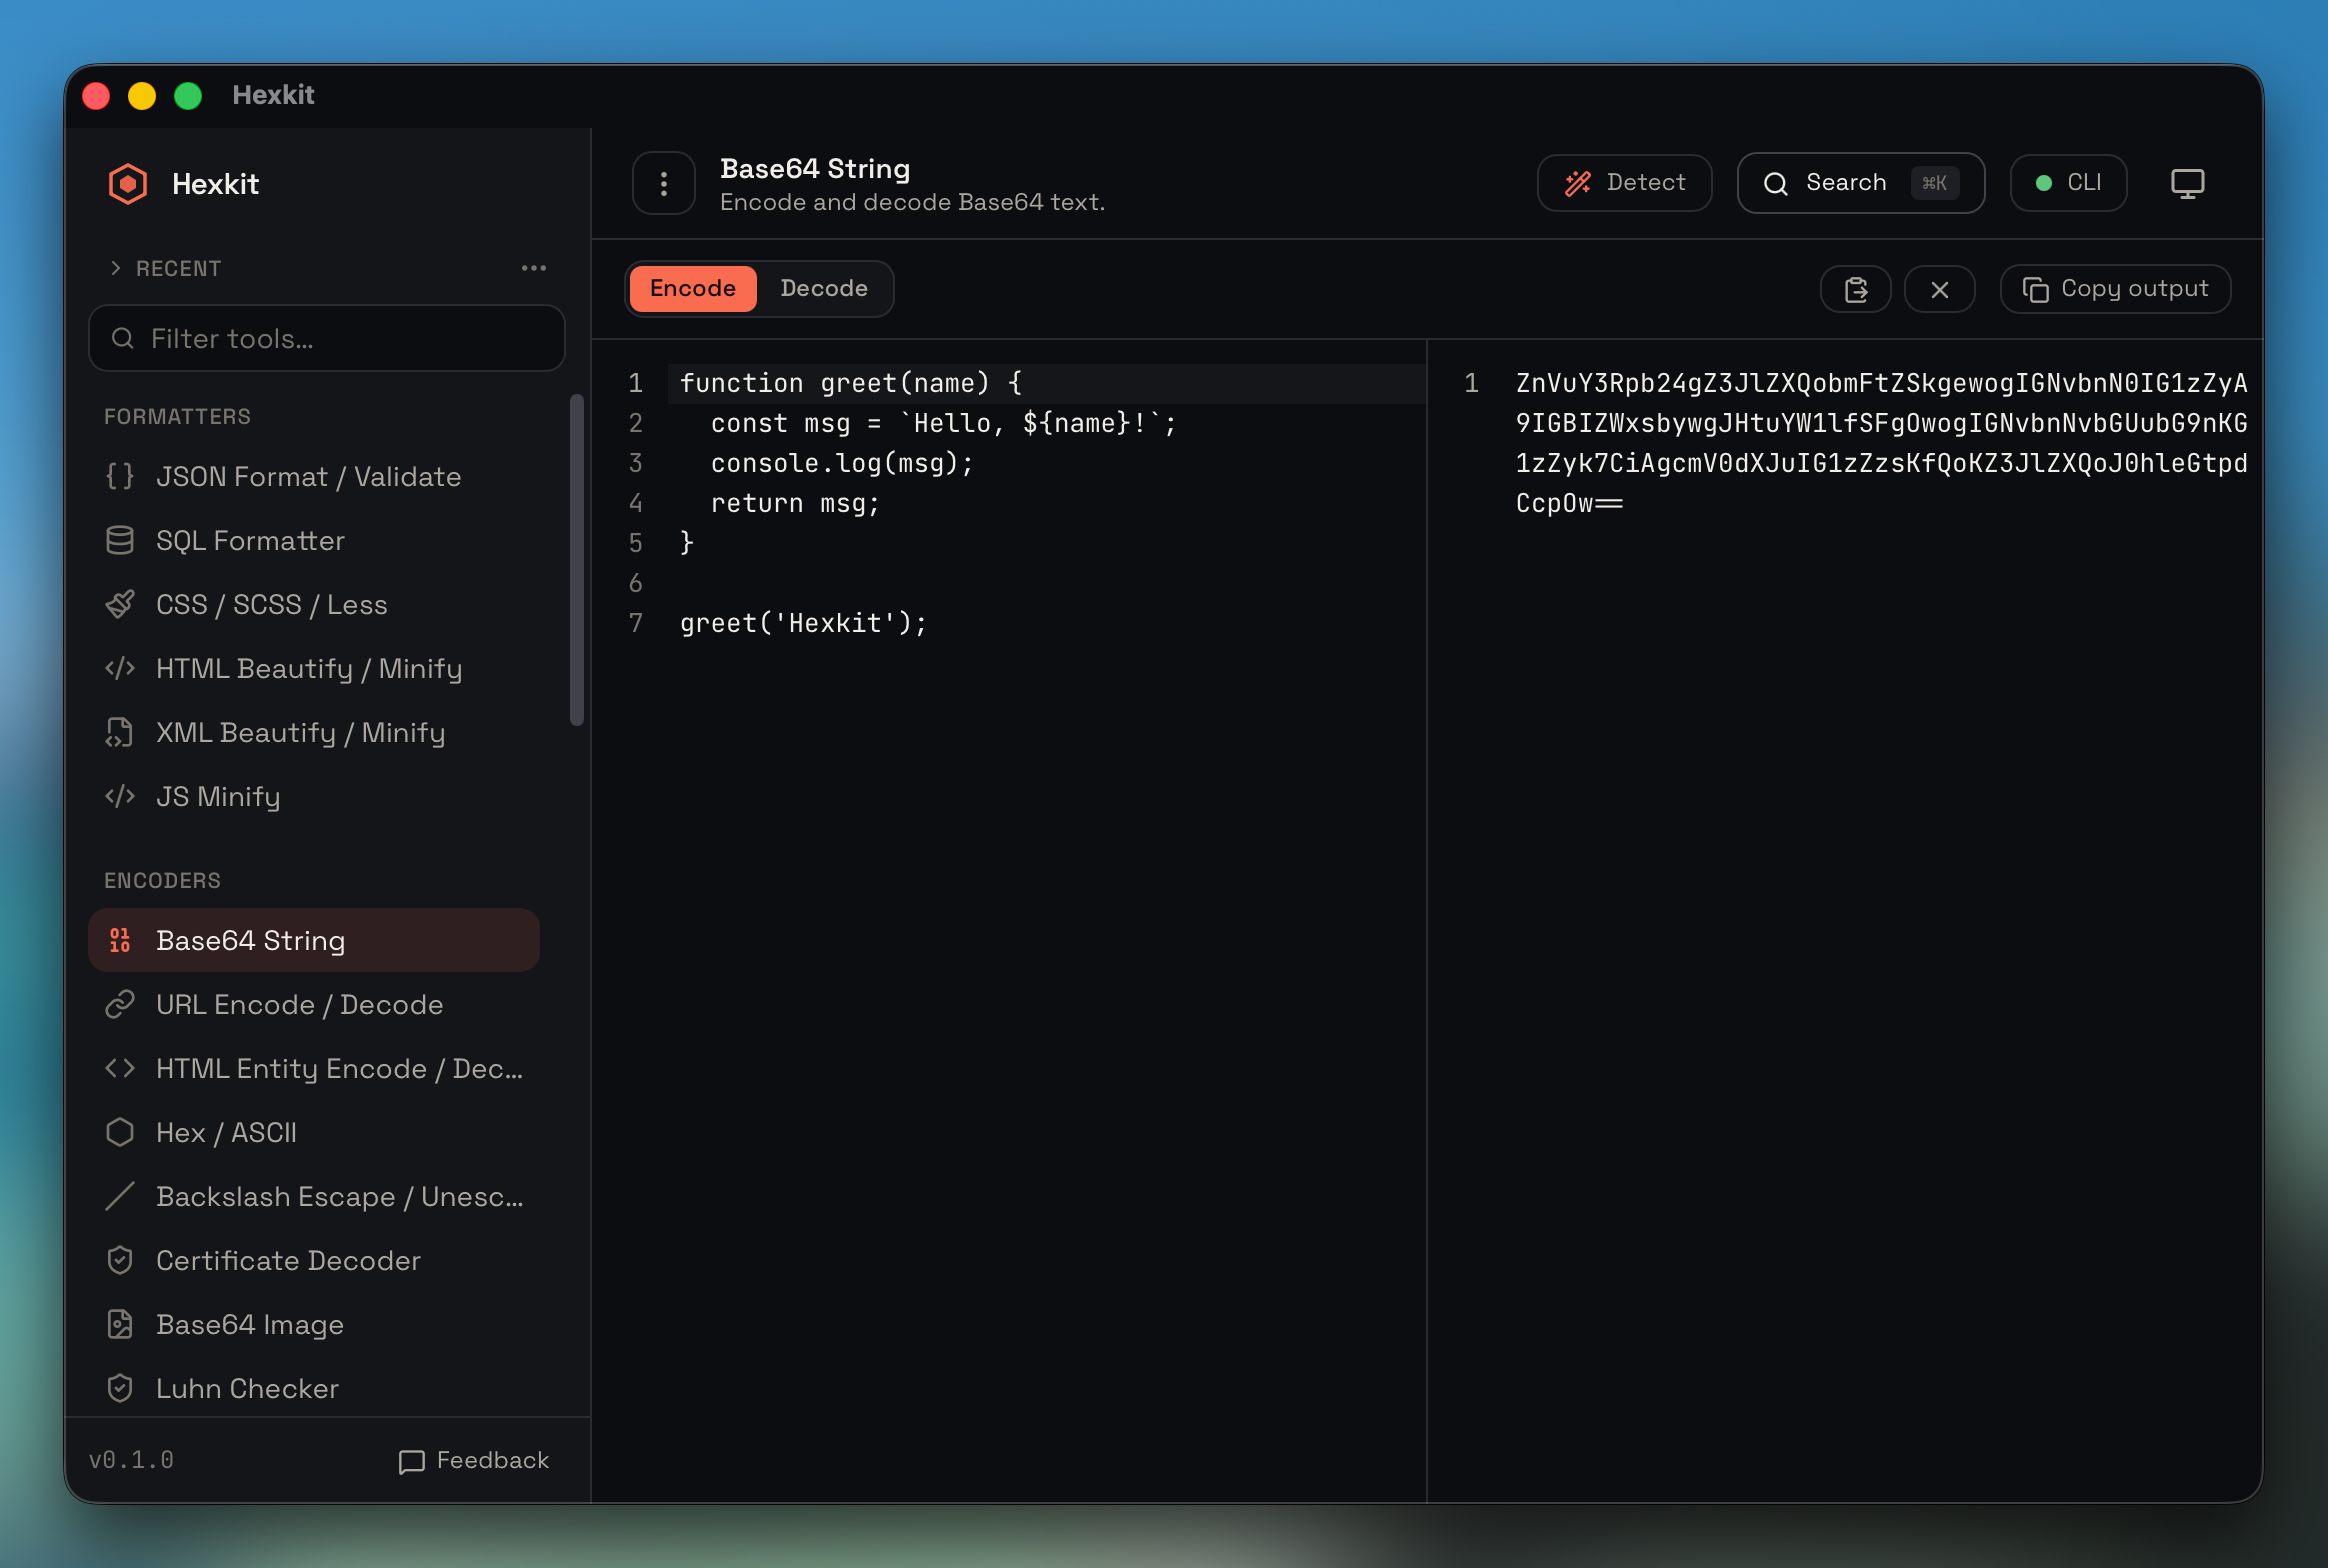
Task: Click the Feedback speech bubble icon
Action: [x=411, y=1462]
